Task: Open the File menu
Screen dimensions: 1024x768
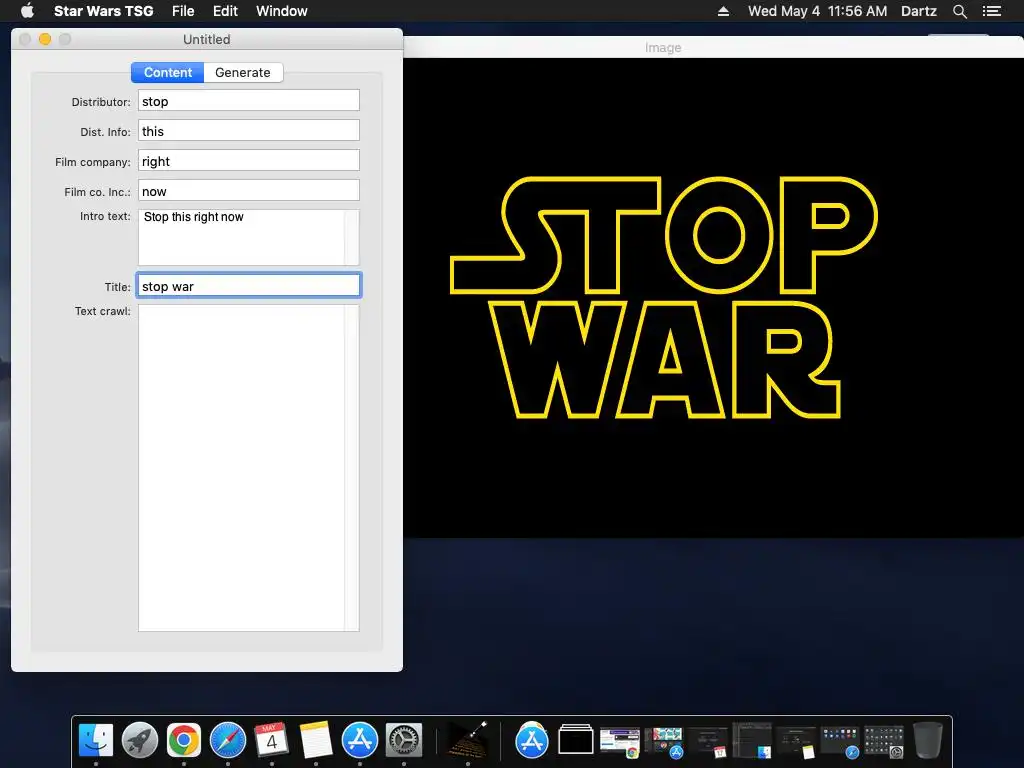Action: click(183, 11)
